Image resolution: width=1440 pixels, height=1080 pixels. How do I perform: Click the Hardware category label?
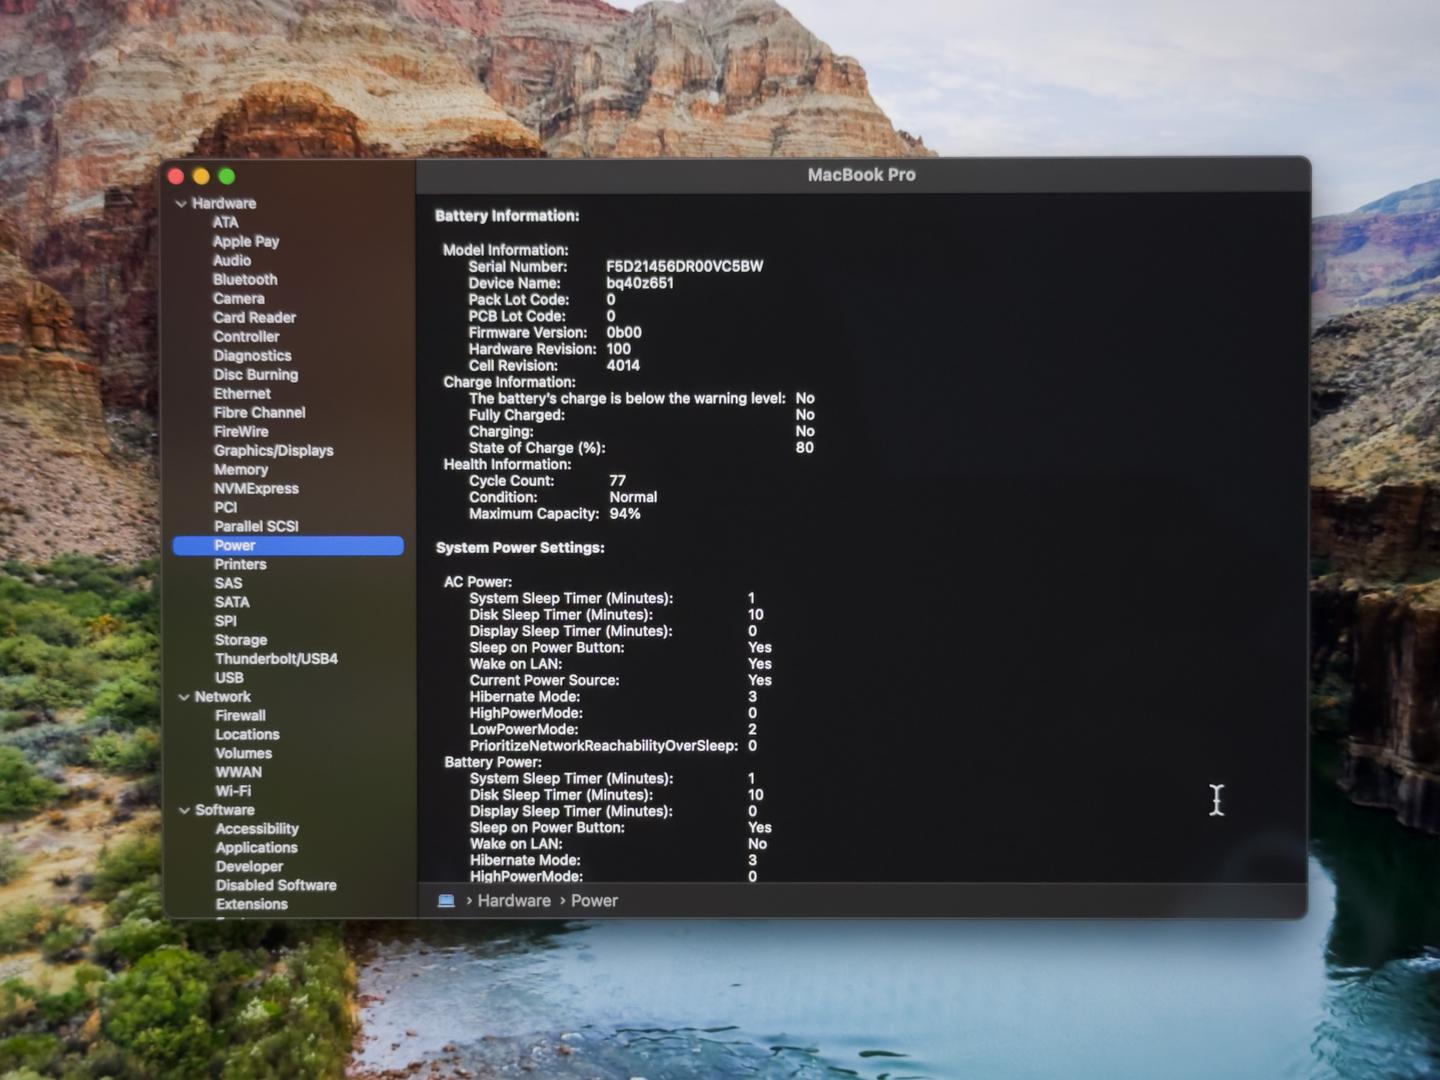(224, 204)
